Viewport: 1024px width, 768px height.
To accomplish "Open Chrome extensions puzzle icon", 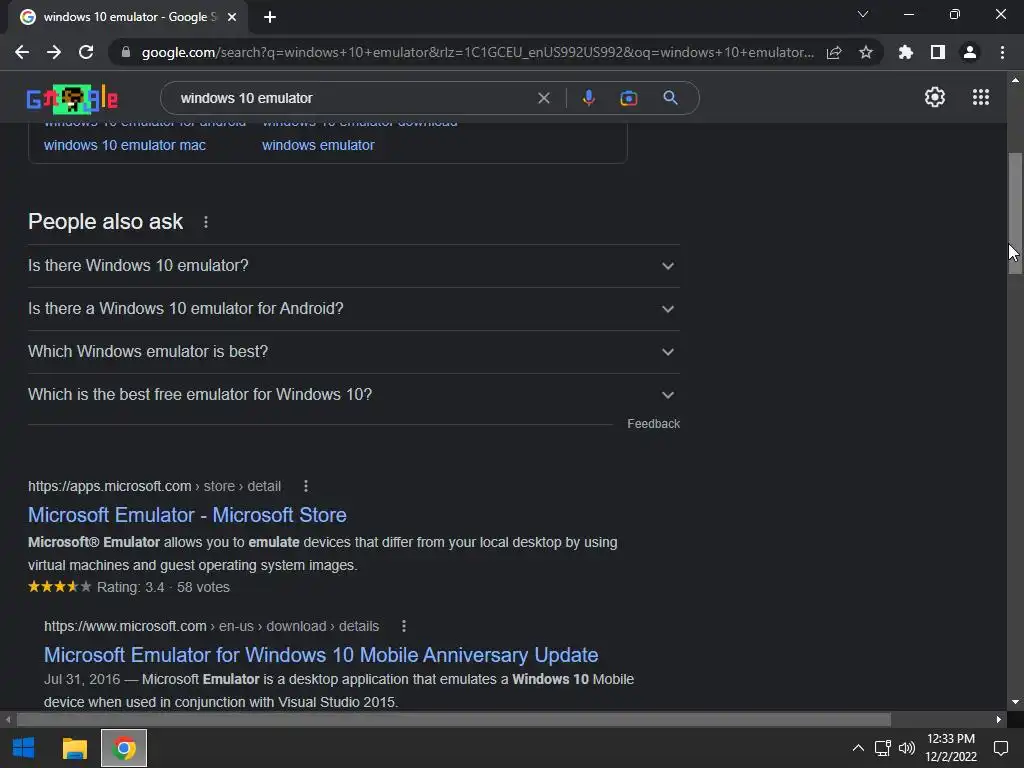I will pyautogui.click(x=906, y=52).
